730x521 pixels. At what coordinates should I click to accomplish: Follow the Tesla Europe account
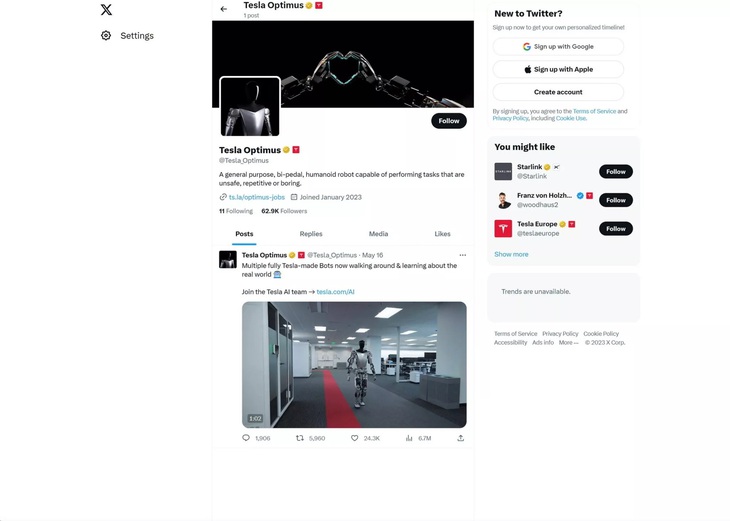[x=615, y=229]
